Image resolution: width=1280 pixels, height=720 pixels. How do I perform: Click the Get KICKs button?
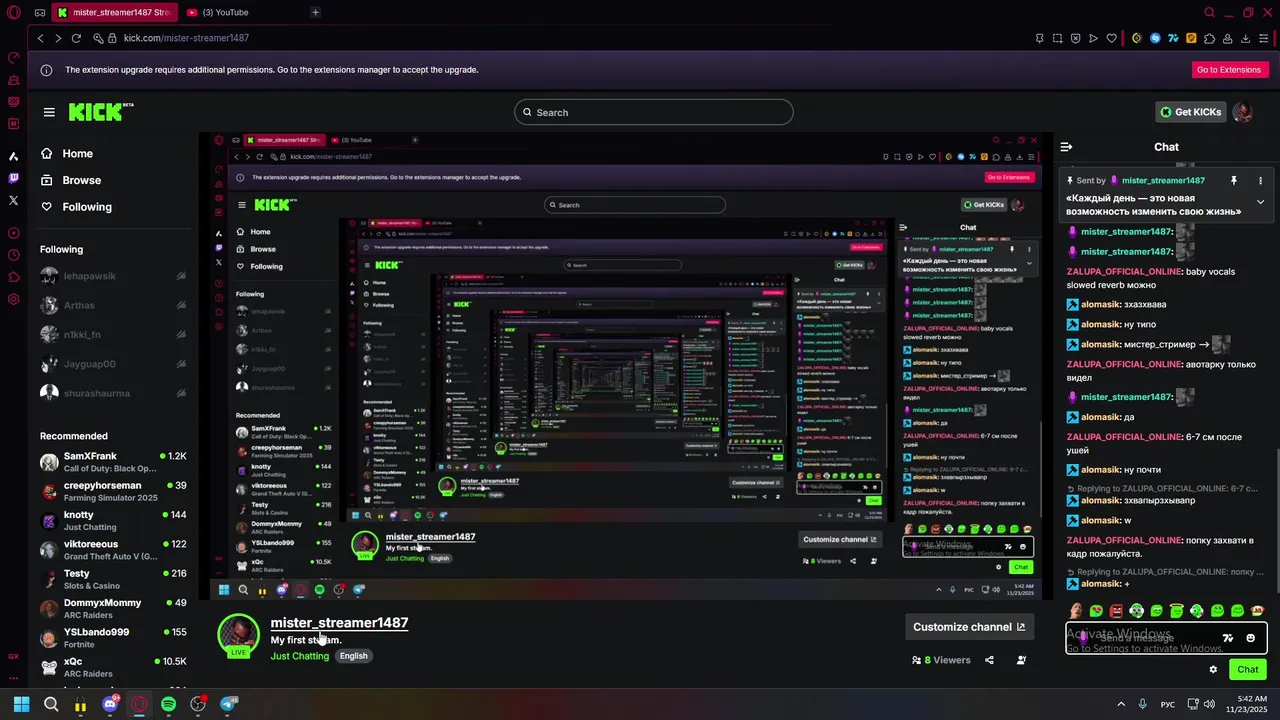click(1191, 112)
